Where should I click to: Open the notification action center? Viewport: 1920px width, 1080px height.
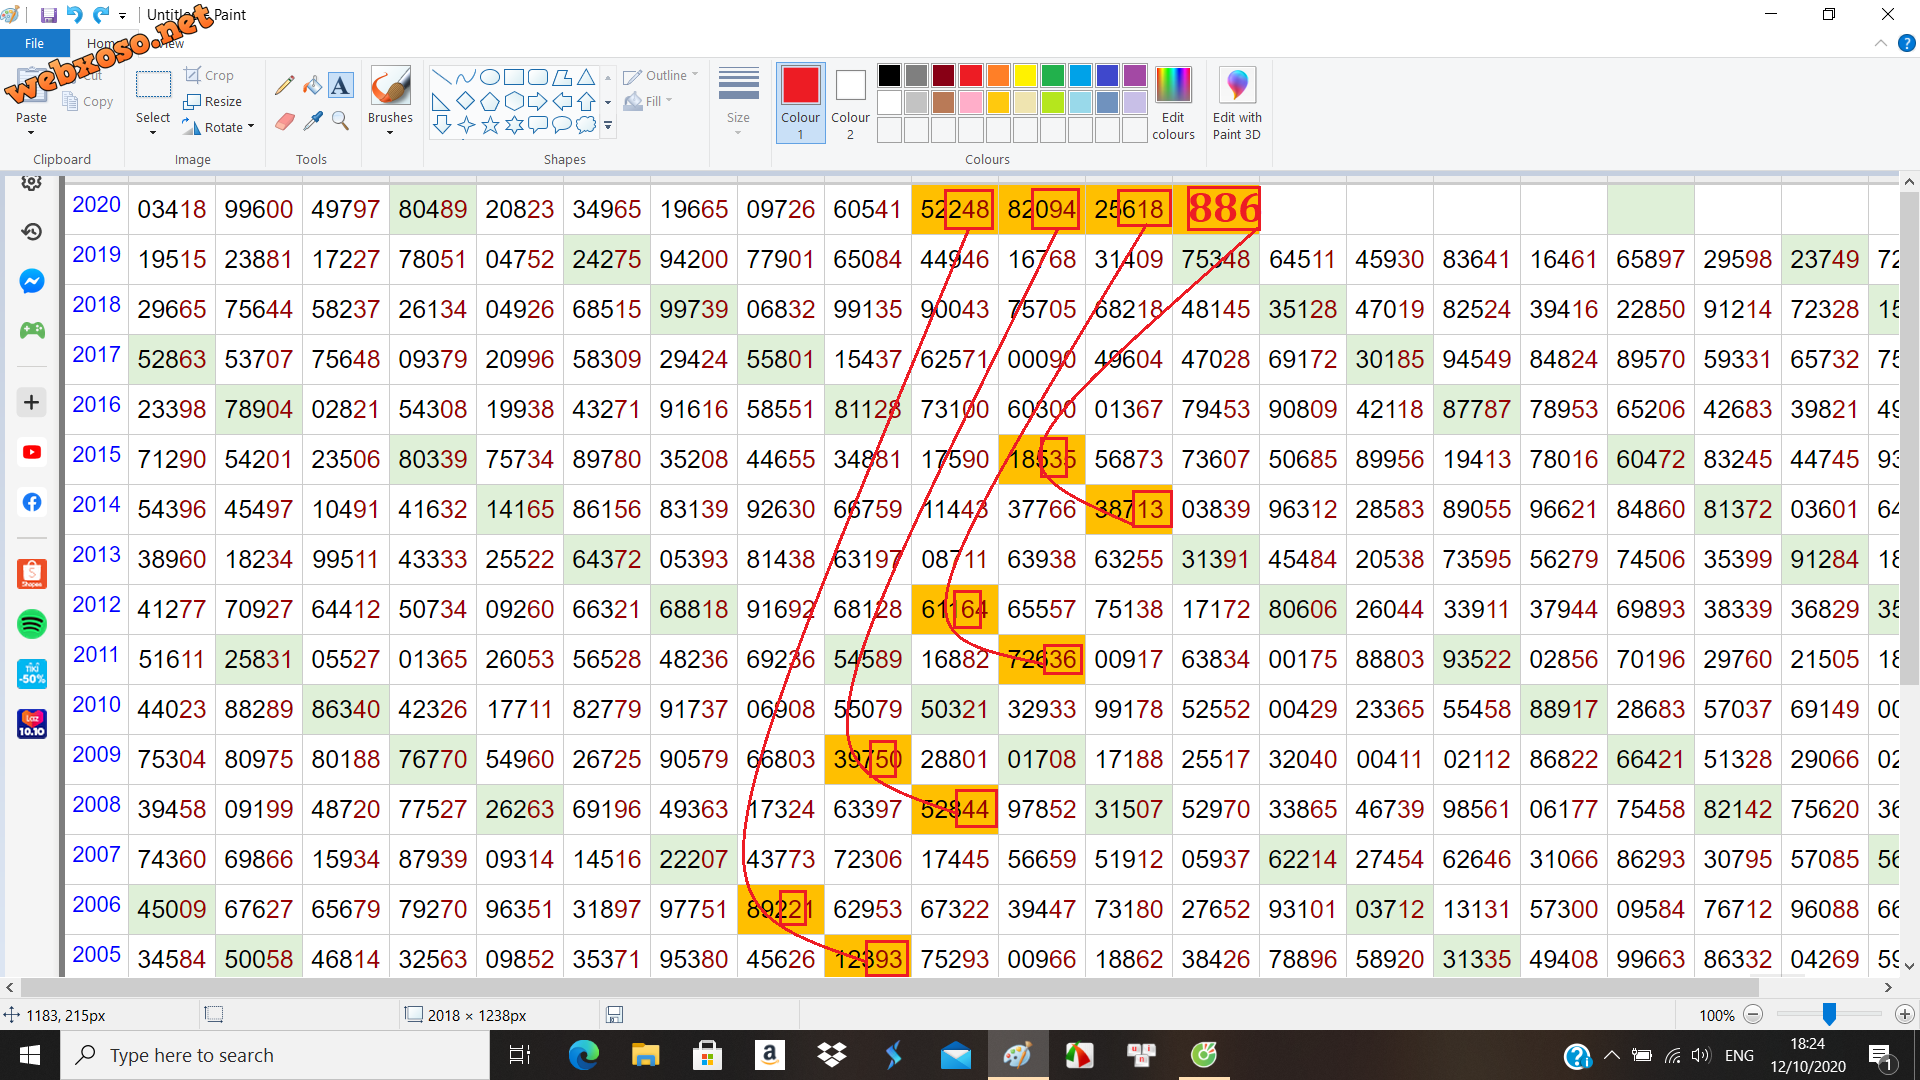(1881, 1056)
